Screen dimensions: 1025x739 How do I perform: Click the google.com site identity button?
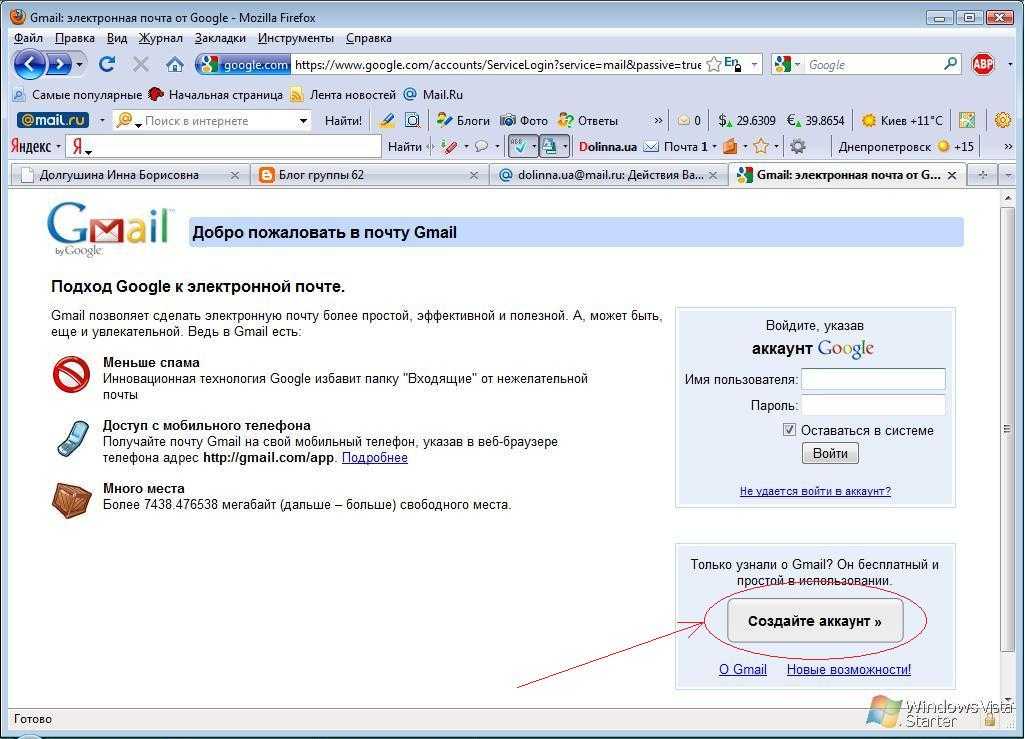coord(243,64)
